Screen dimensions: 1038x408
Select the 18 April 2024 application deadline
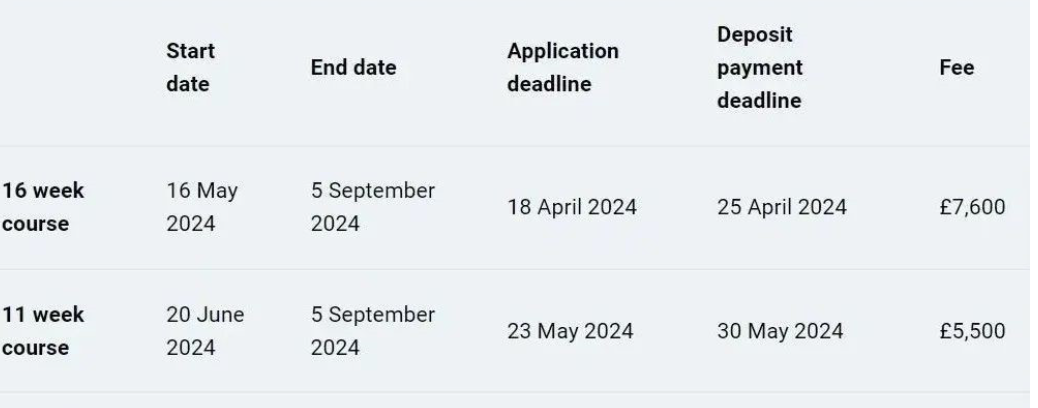pyautogui.click(x=572, y=208)
